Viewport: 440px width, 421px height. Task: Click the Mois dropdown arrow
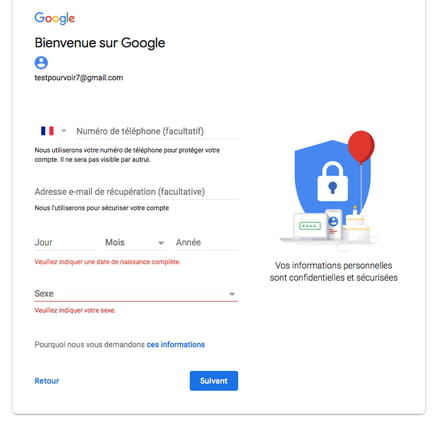tap(161, 243)
